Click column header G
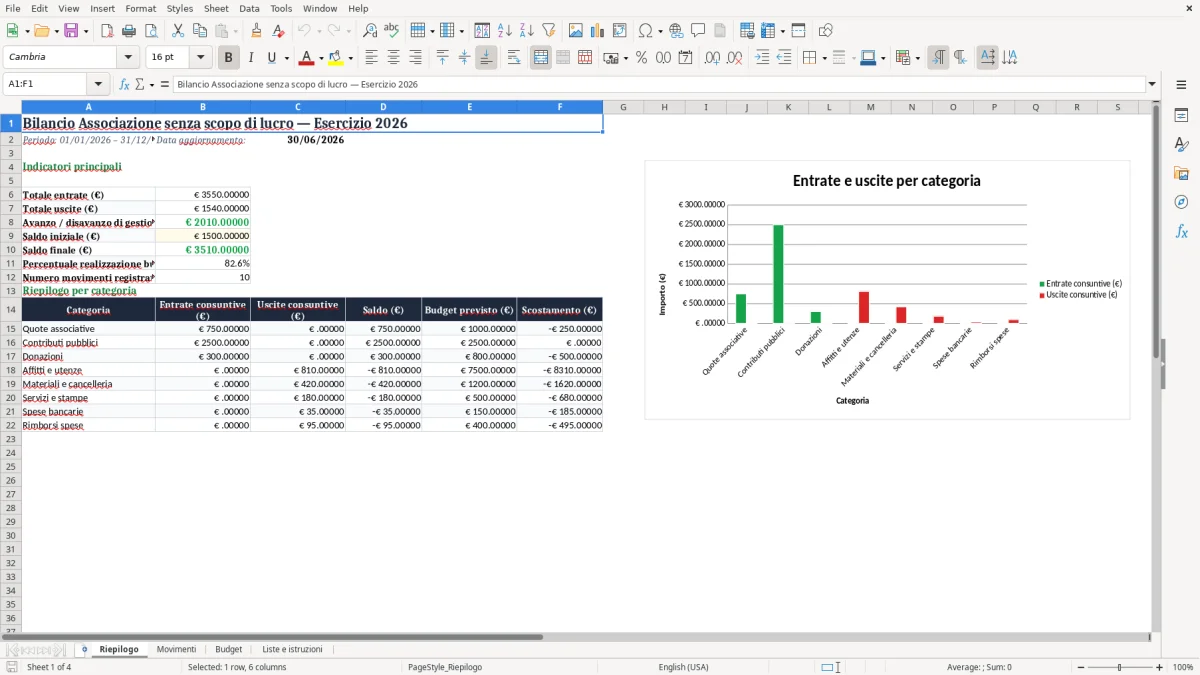The width and height of the screenshot is (1200, 675). point(623,107)
